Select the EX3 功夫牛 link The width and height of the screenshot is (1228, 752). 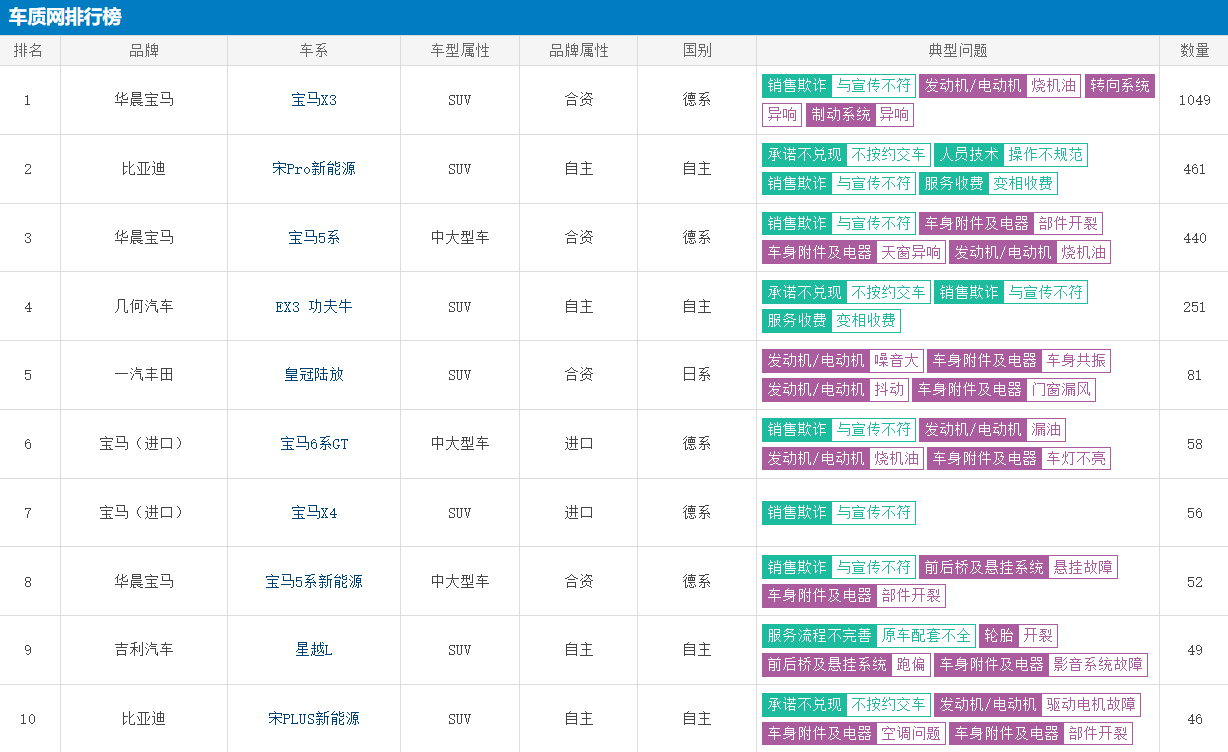pyautogui.click(x=314, y=307)
